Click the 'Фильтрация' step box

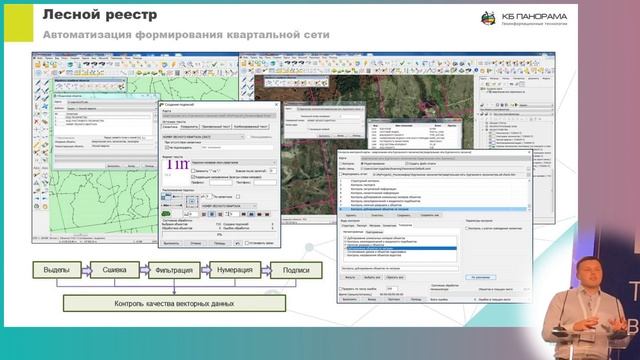coord(174,270)
